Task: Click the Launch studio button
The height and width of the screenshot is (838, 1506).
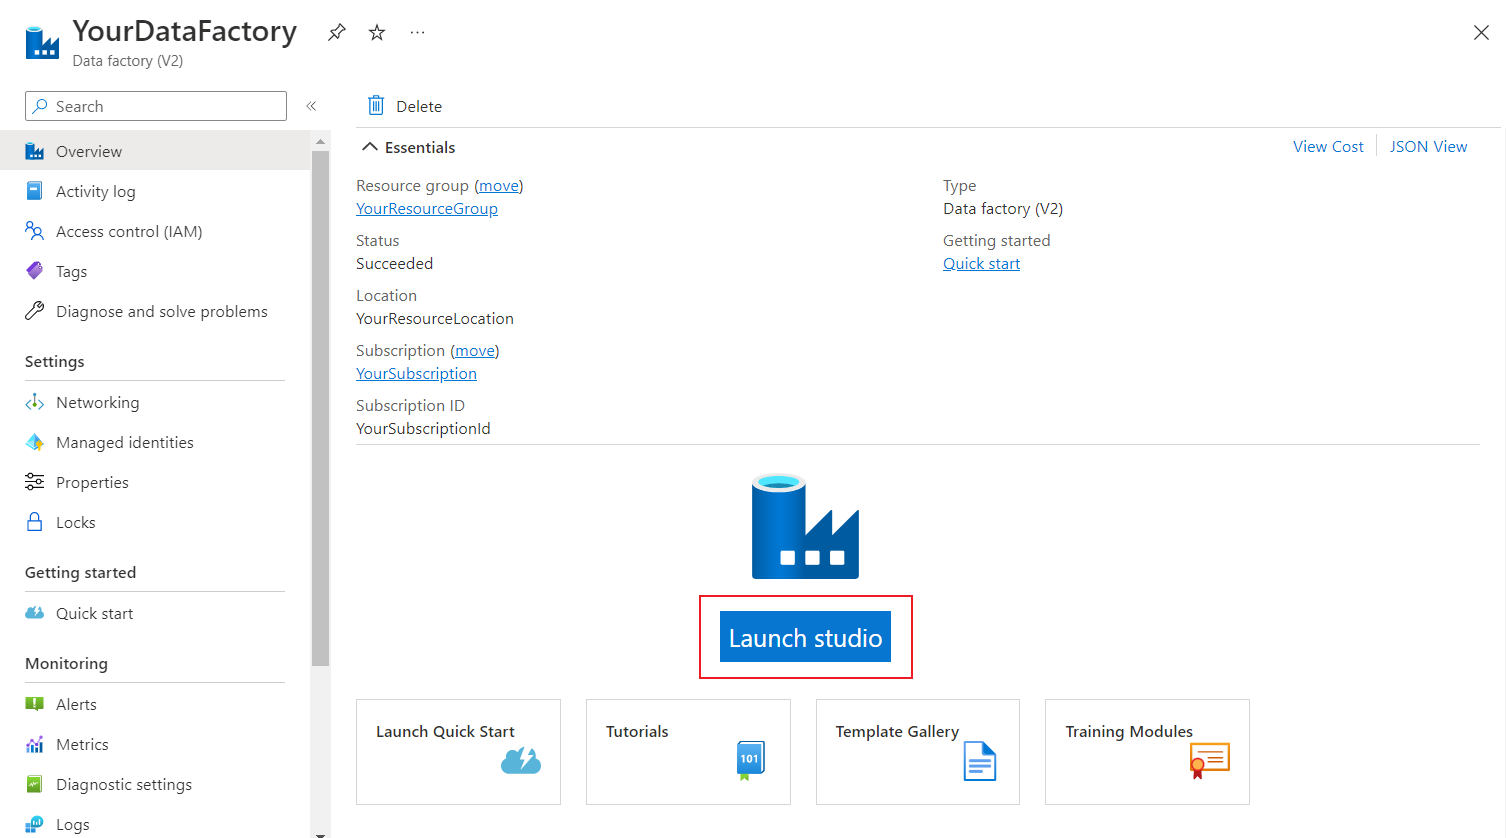Action: click(x=805, y=637)
